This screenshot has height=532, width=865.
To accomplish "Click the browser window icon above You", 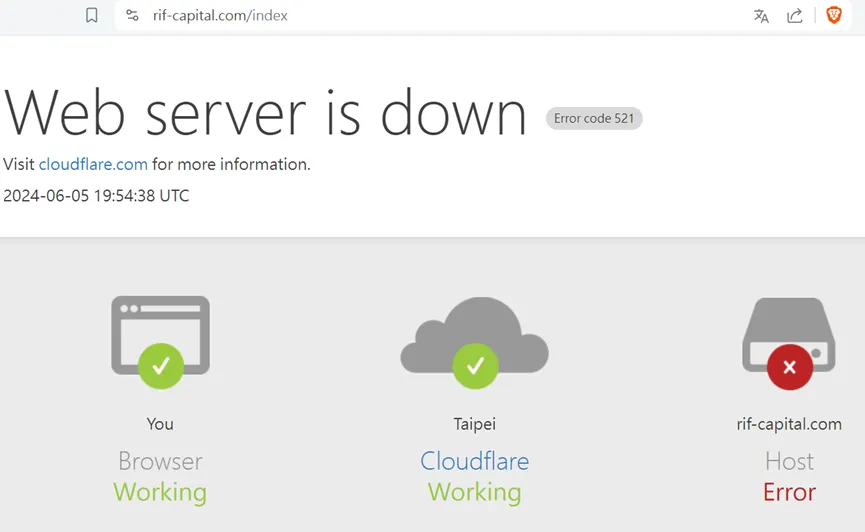I will point(161,342).
